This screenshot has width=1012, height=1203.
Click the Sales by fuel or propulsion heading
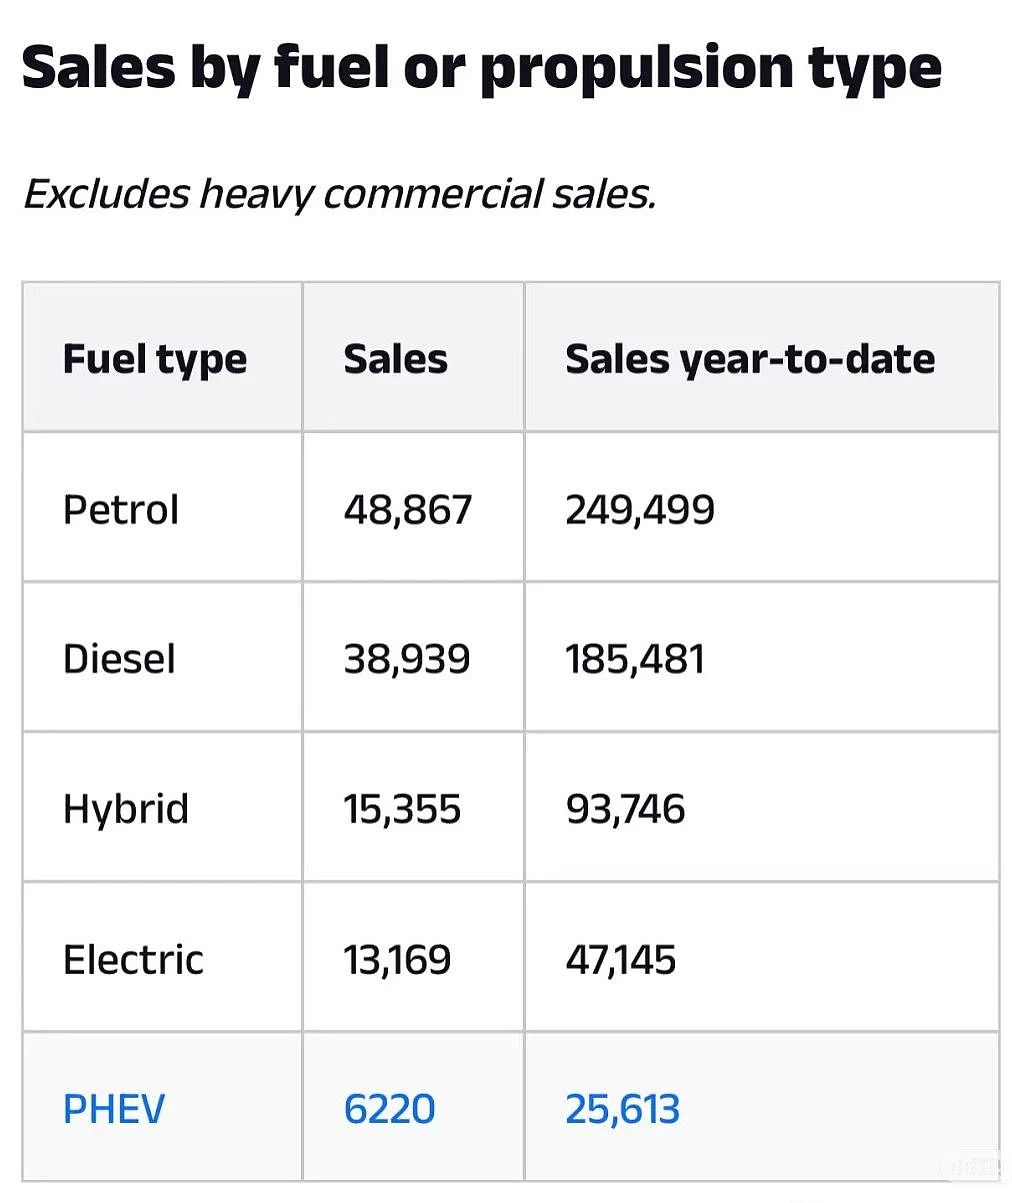(x=481, y=69)
